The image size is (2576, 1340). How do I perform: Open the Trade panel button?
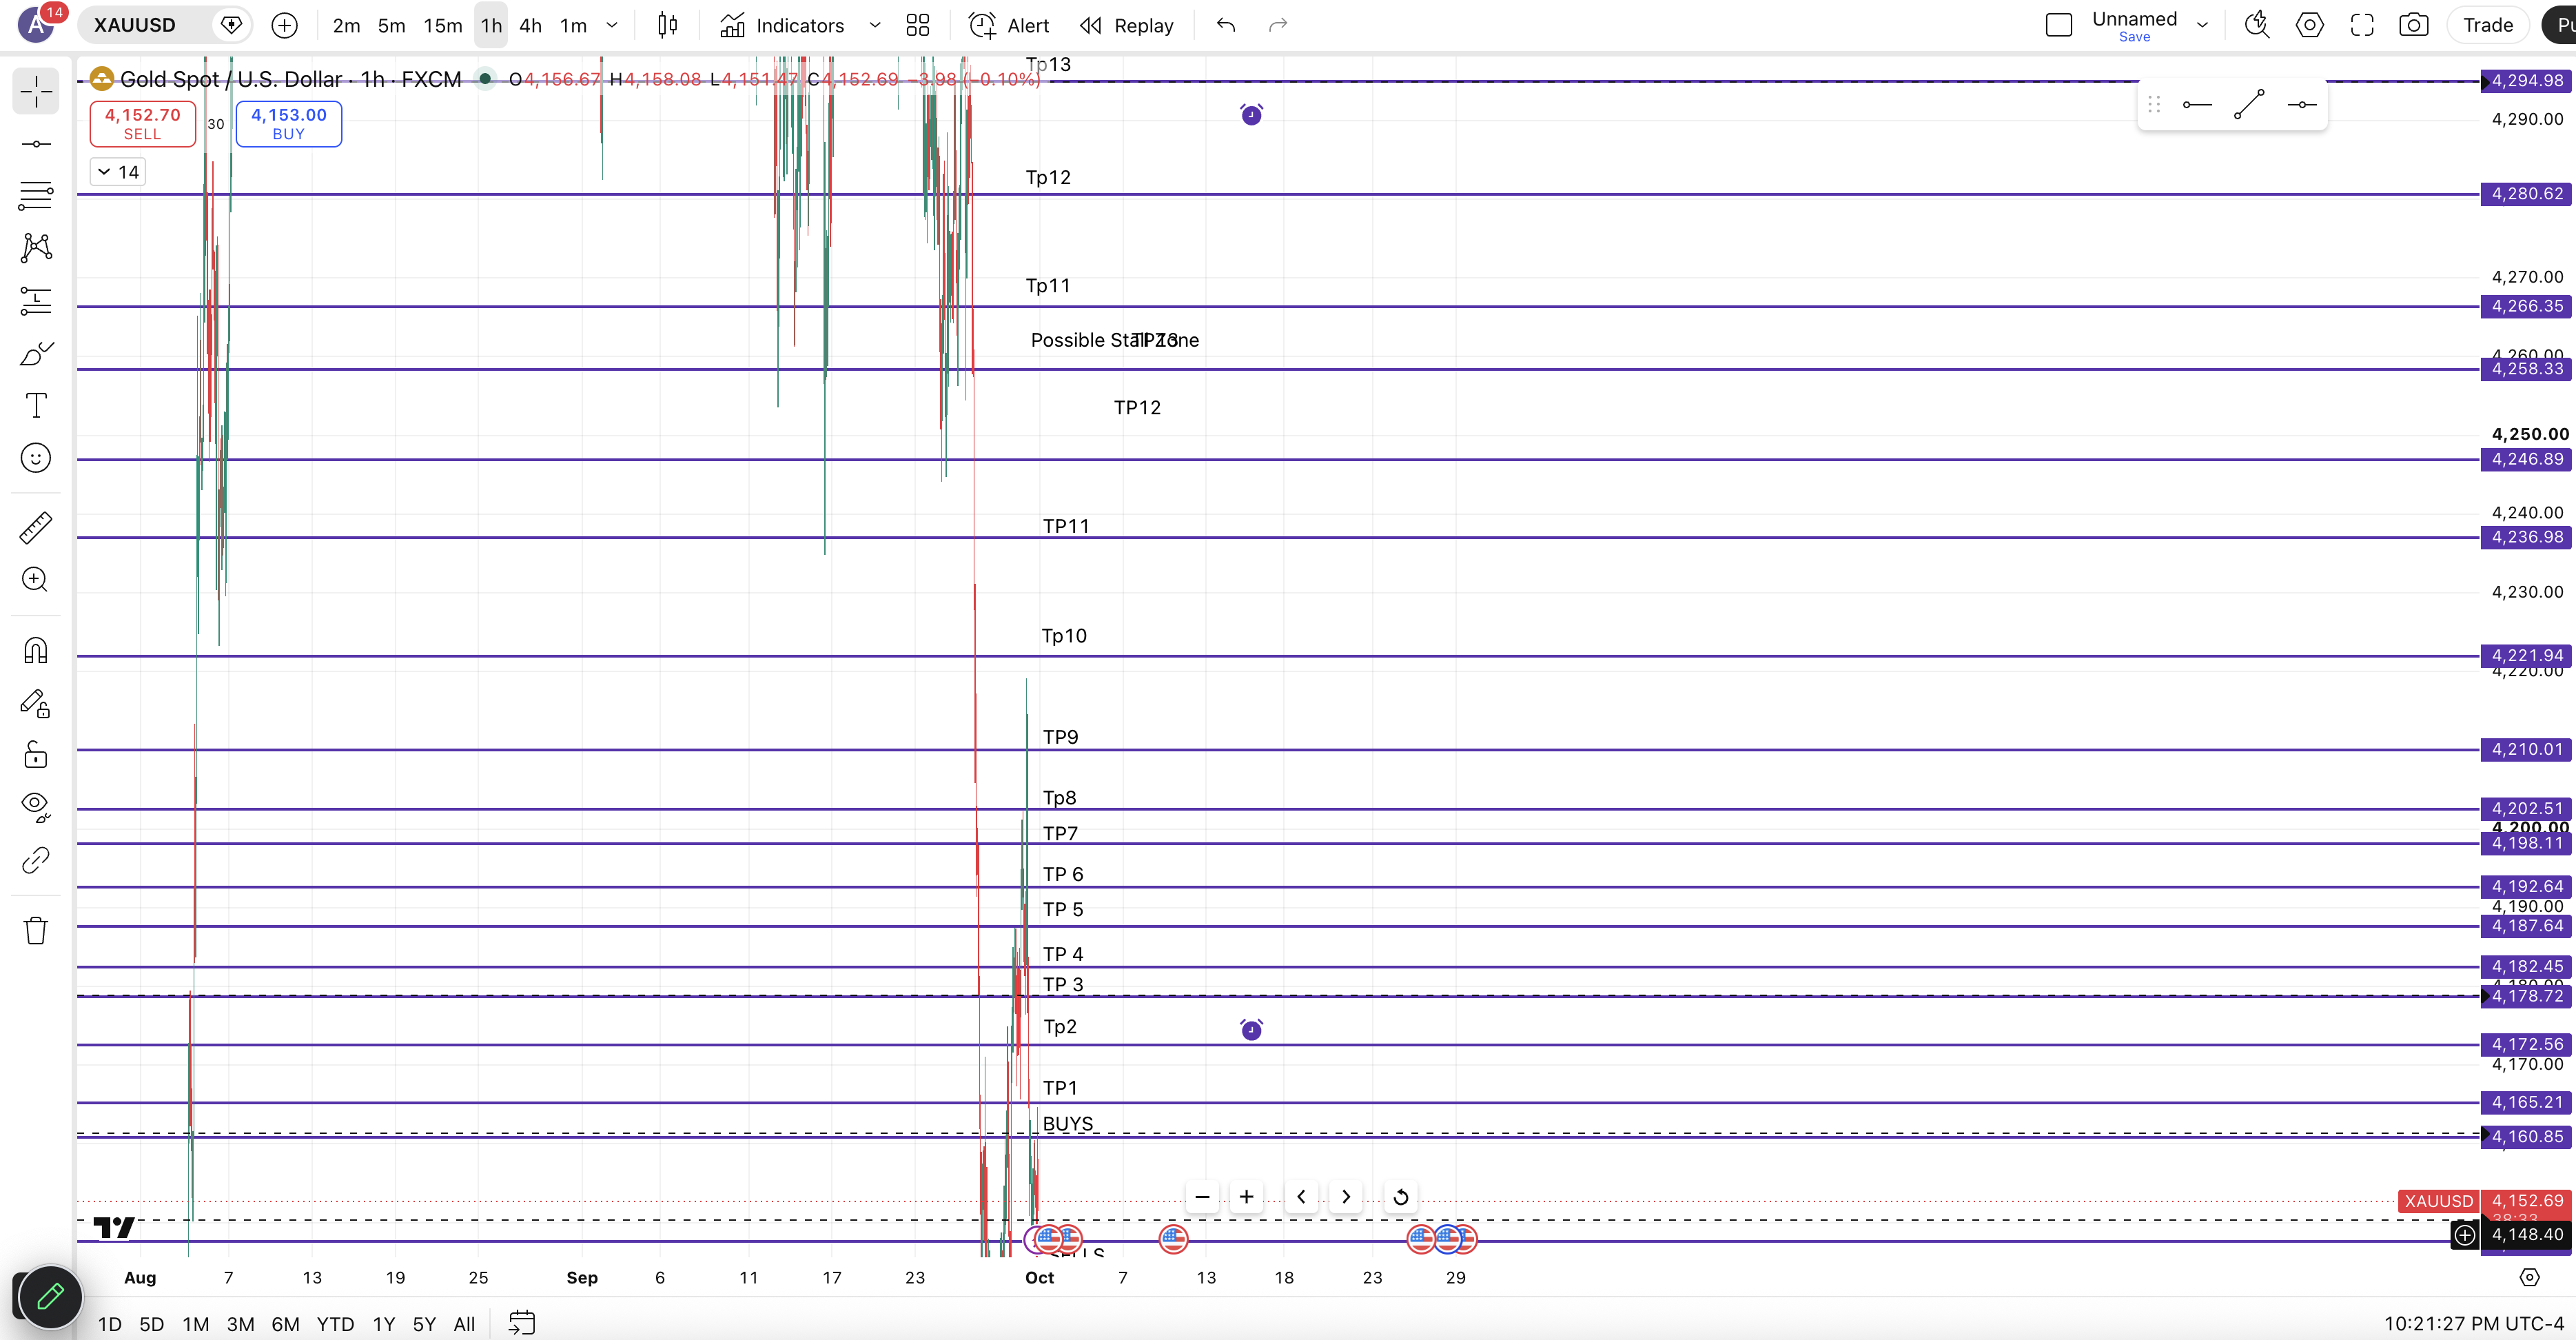tap(2487, 25)
